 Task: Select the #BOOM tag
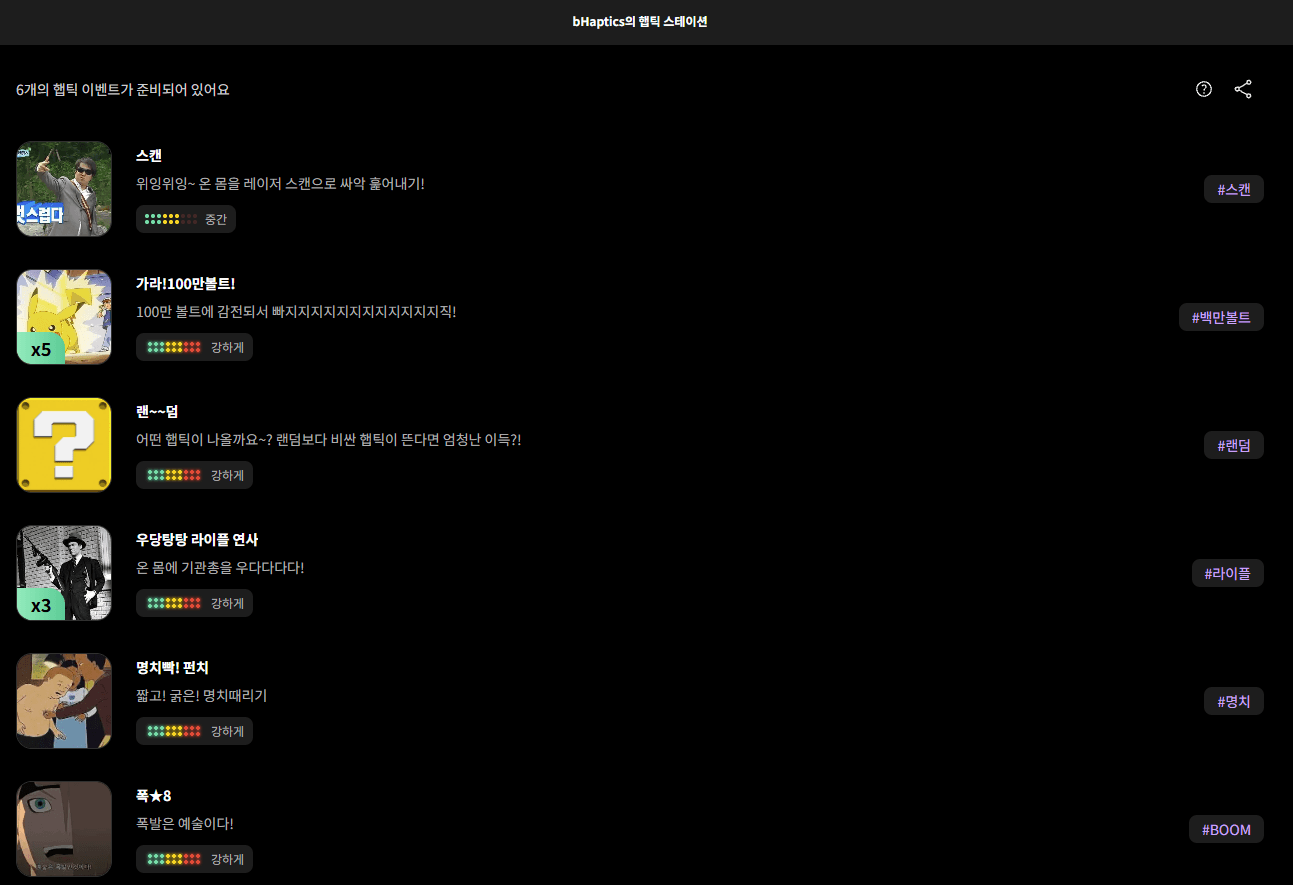[x=1226, y=829]
